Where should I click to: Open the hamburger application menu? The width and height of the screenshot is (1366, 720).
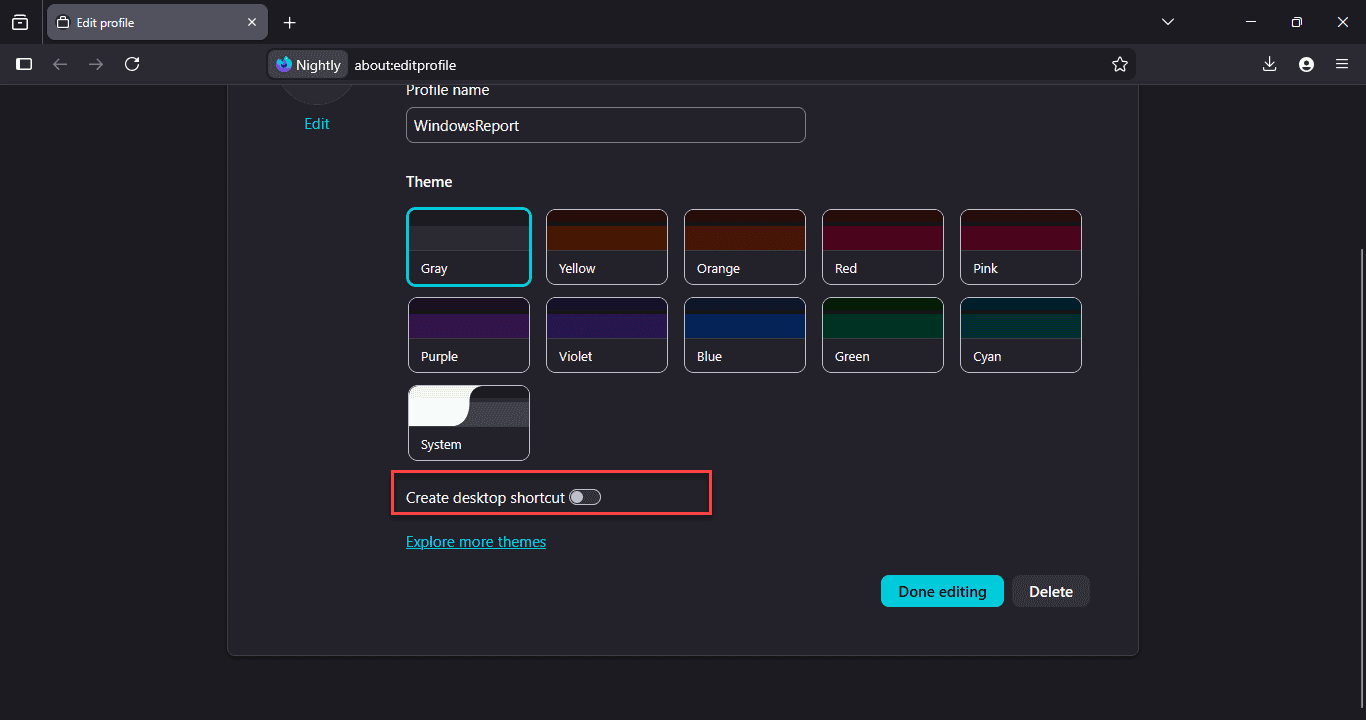tap(1342, 64)
